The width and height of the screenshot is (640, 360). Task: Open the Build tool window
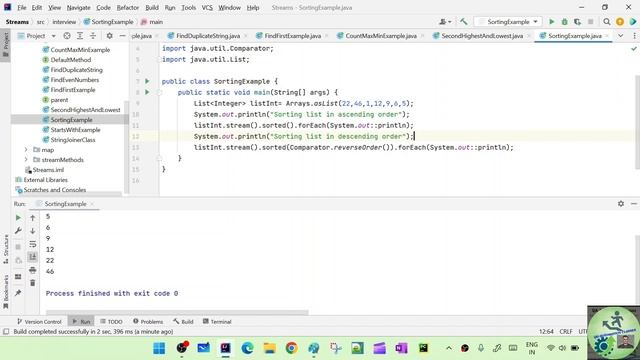[183, 322]
